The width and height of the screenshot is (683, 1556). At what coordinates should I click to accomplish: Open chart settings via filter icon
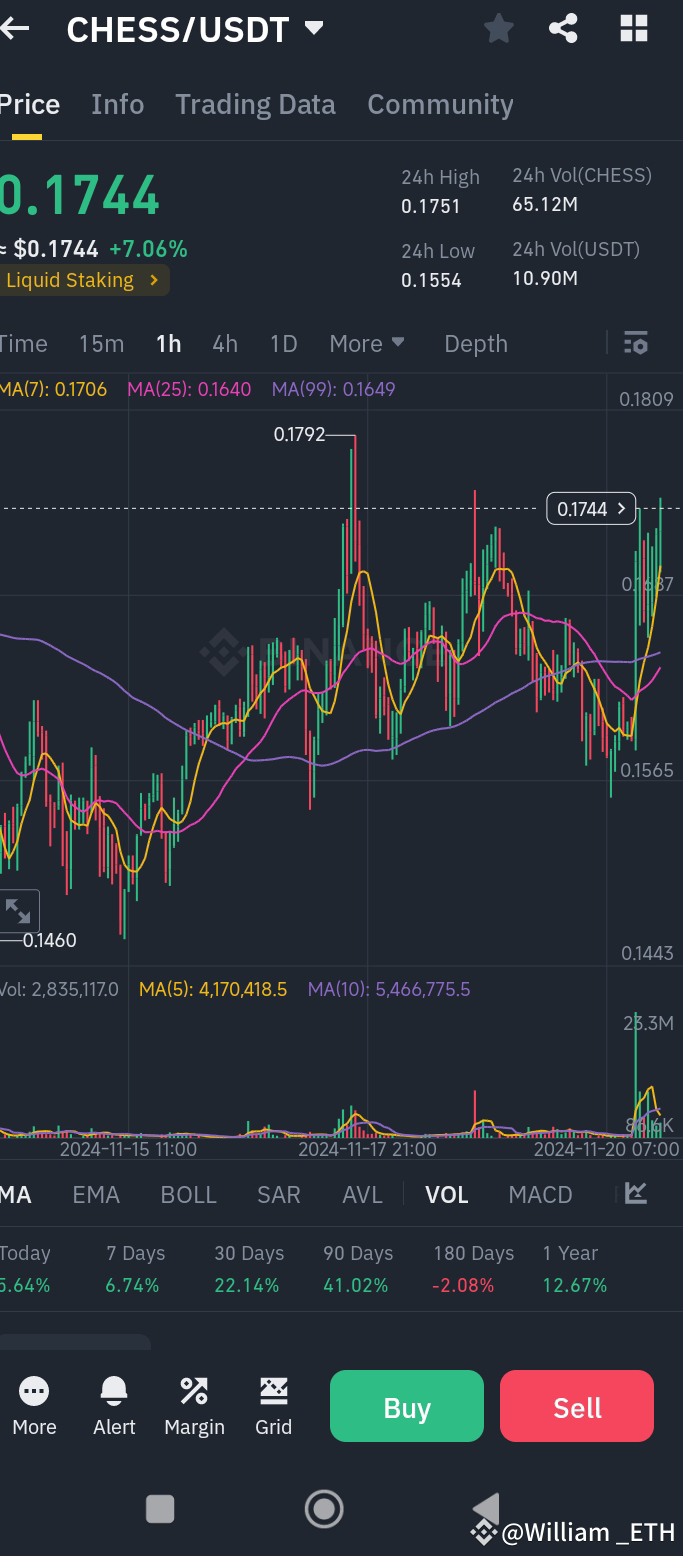tap(637, 343)
